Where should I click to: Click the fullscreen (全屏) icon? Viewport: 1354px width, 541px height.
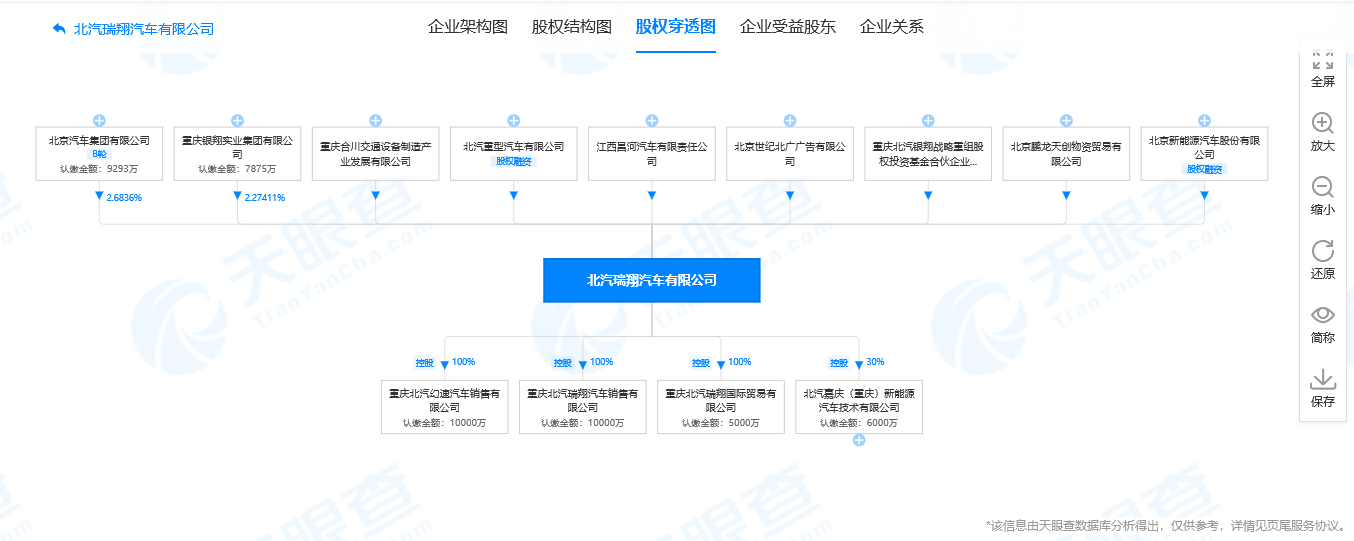click(1322, 61)
